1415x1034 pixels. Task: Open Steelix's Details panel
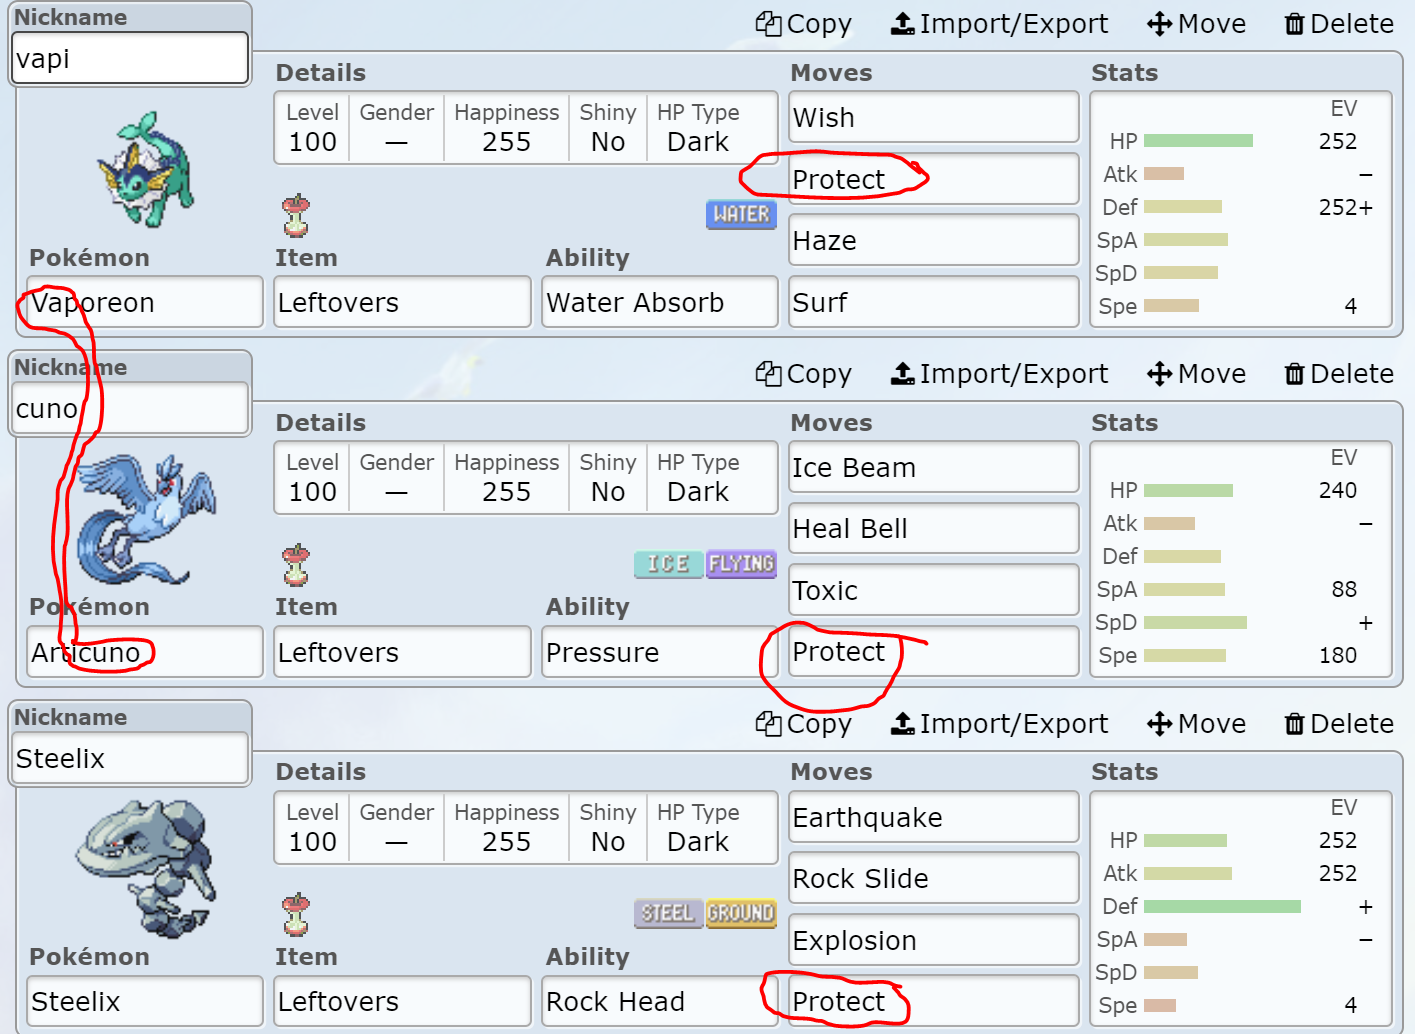coord(526,828)
